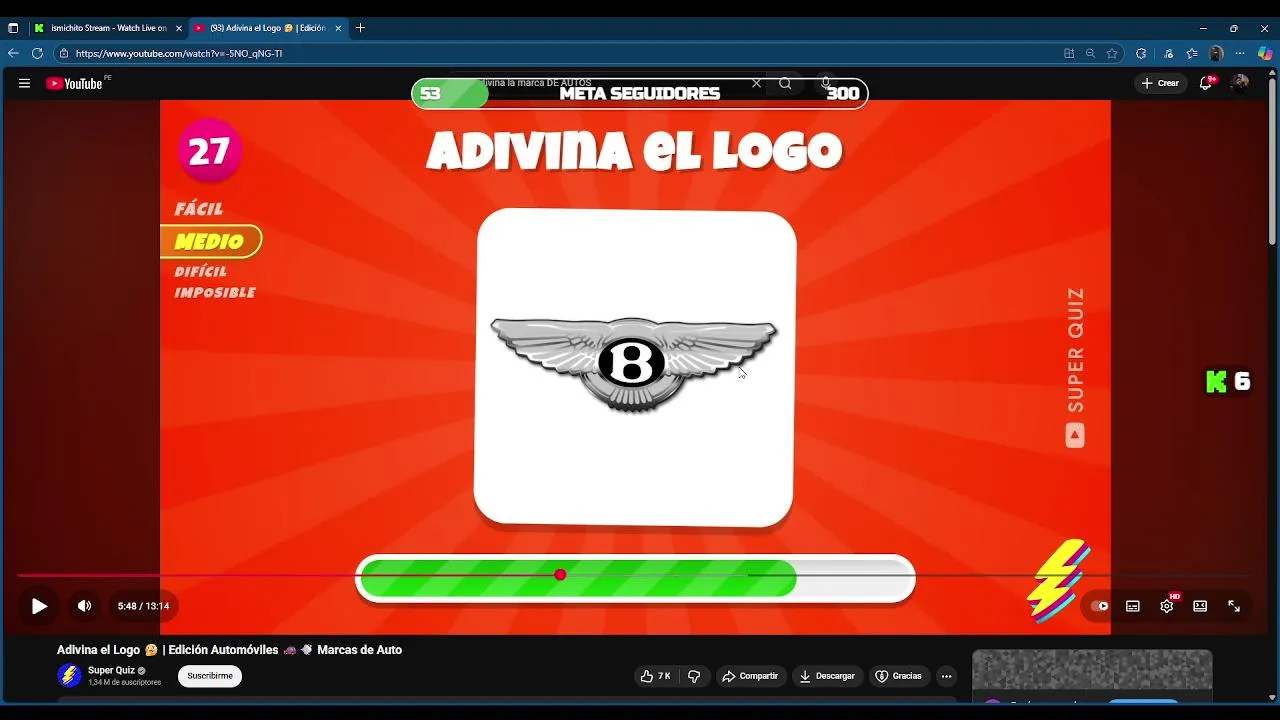Image resolution: width=1280 pixels, height=720 pixels.
Task: Like the video with 7 K likes
Action: 656,676
